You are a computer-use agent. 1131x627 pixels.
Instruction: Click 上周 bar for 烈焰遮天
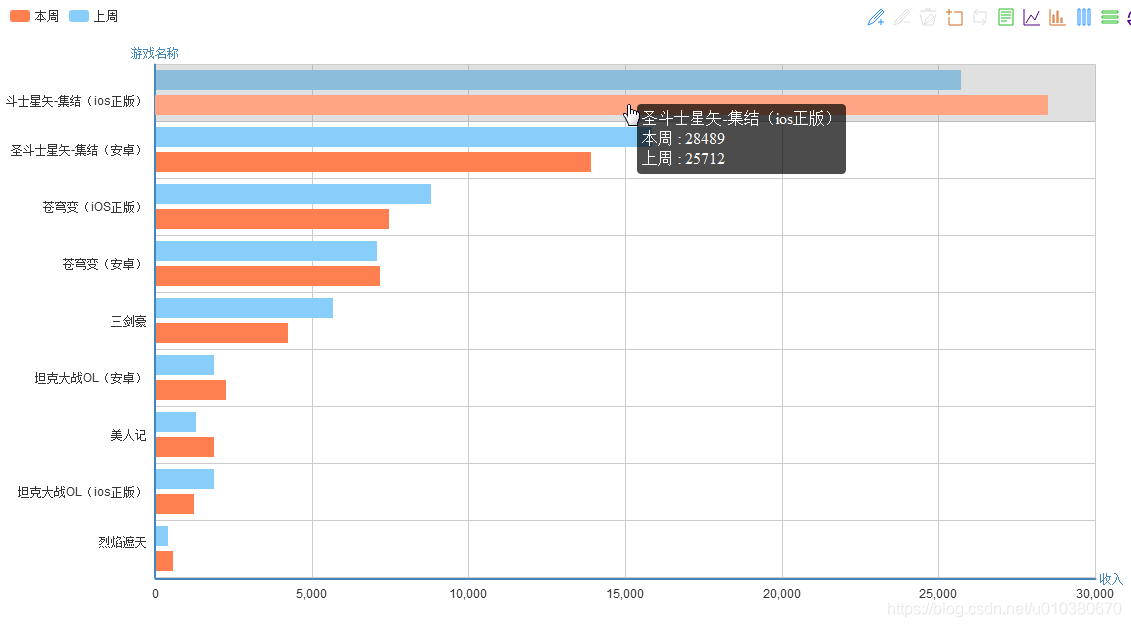click(162, 536)
